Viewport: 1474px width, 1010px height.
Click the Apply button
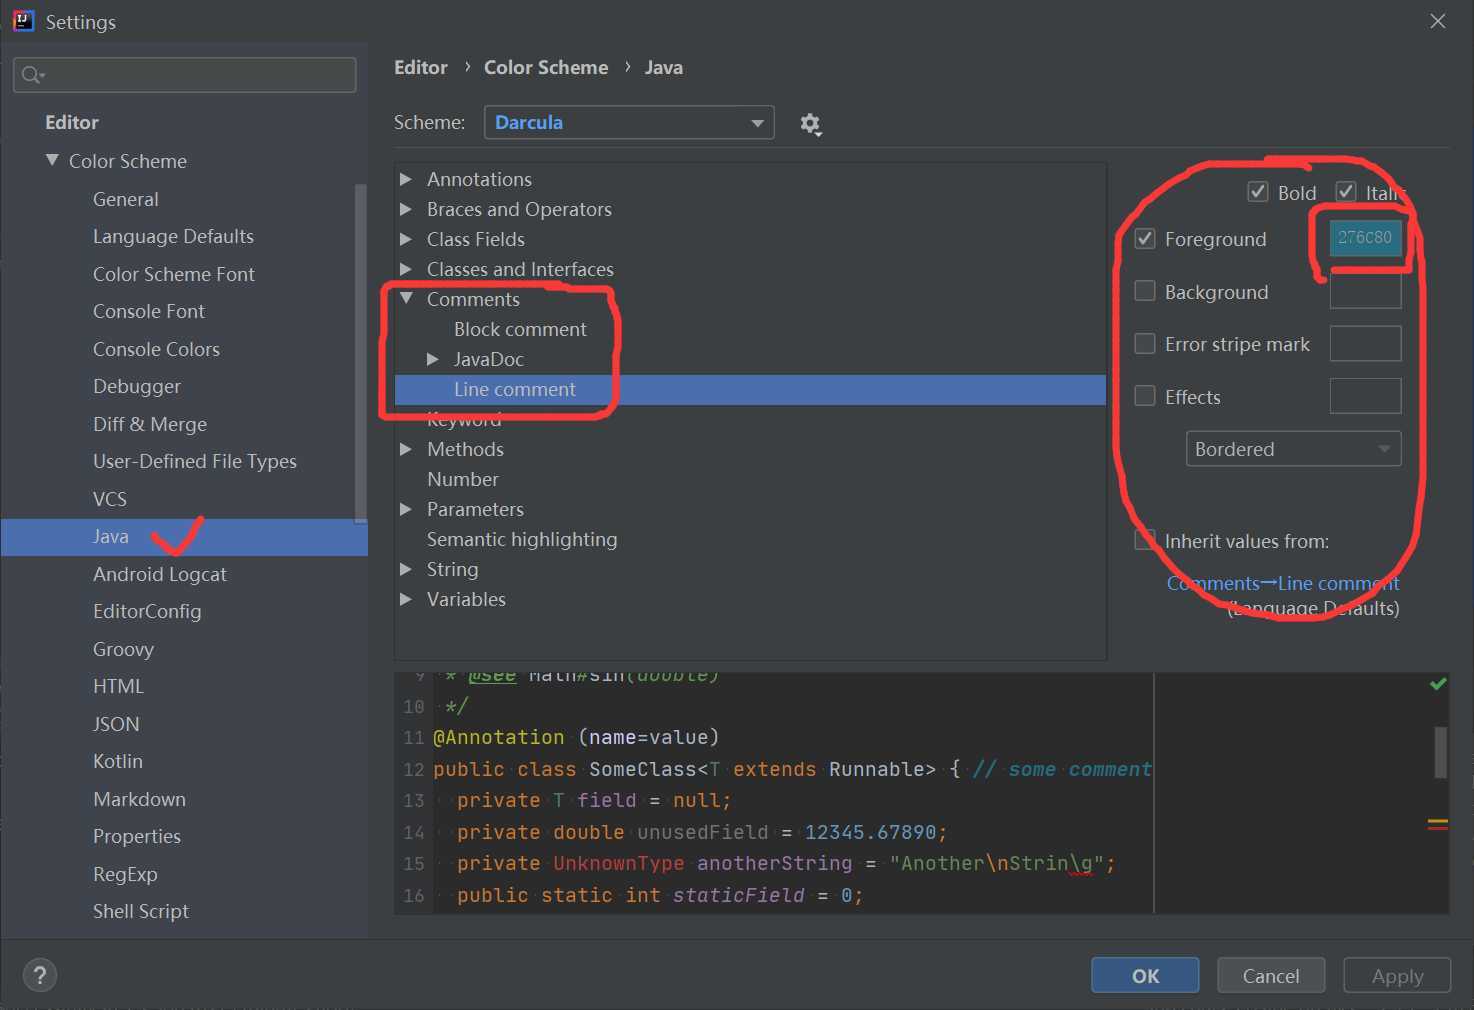pos(1397,975)
